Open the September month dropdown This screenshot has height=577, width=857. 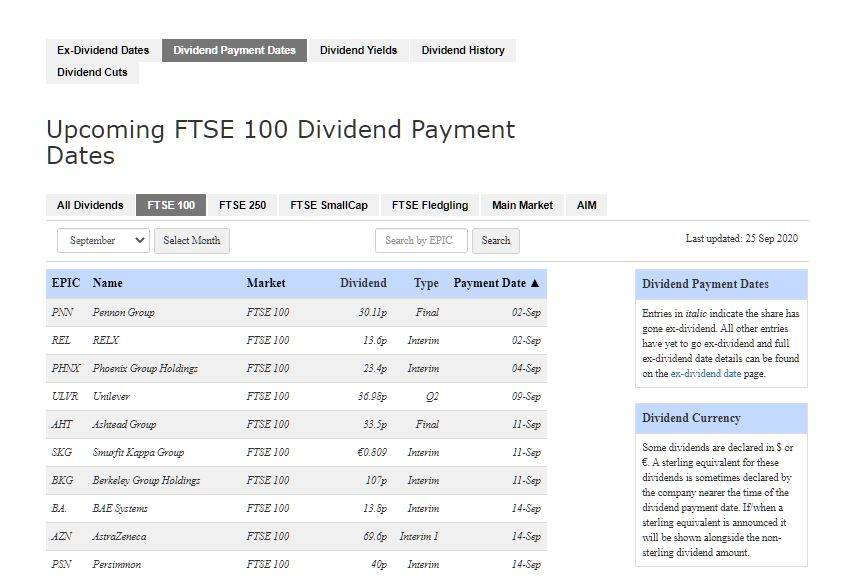[x=103, y=240]
